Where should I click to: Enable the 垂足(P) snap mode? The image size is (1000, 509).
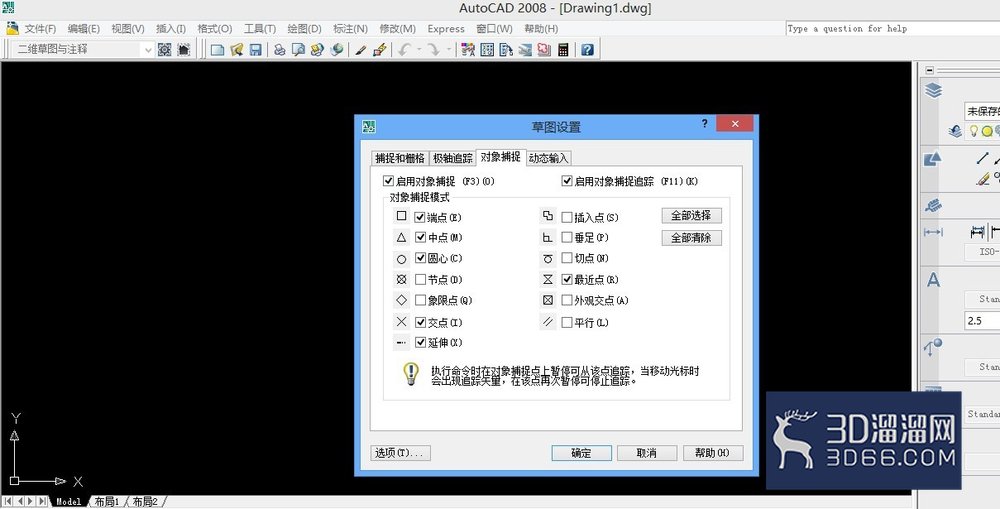(566, 237)
